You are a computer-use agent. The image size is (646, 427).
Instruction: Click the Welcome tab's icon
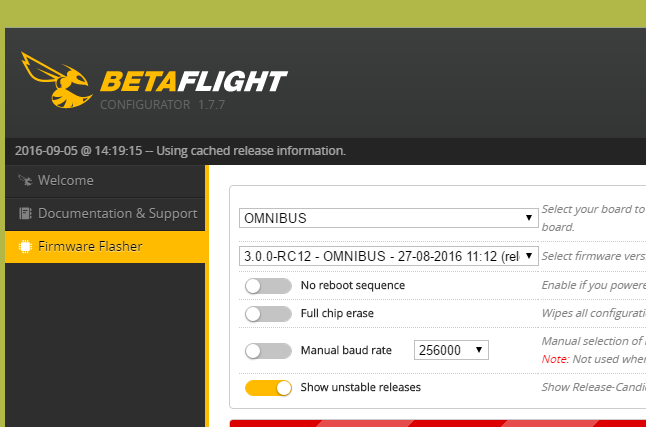click(x=25, y=181)
